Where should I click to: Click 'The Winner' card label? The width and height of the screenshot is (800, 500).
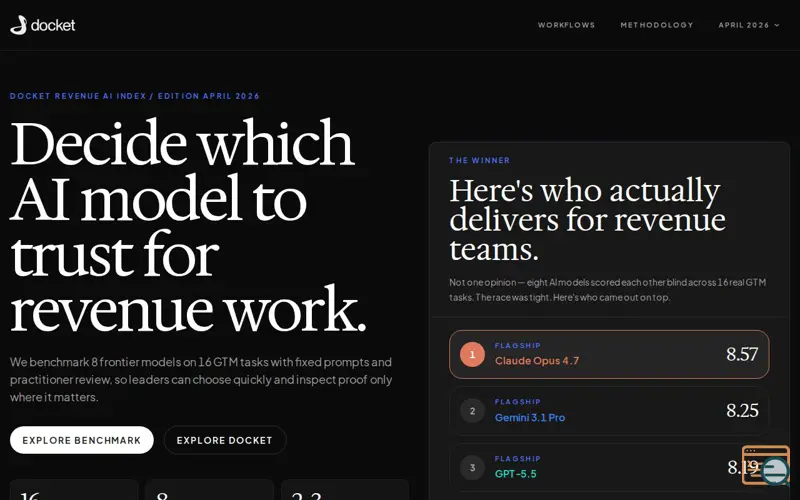click(479, 160)
